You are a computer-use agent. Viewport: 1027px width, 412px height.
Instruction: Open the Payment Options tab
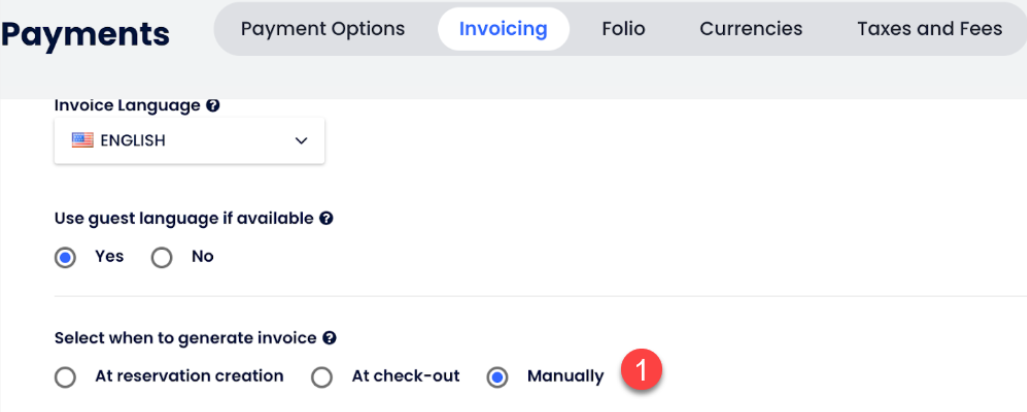pos(323,29)
